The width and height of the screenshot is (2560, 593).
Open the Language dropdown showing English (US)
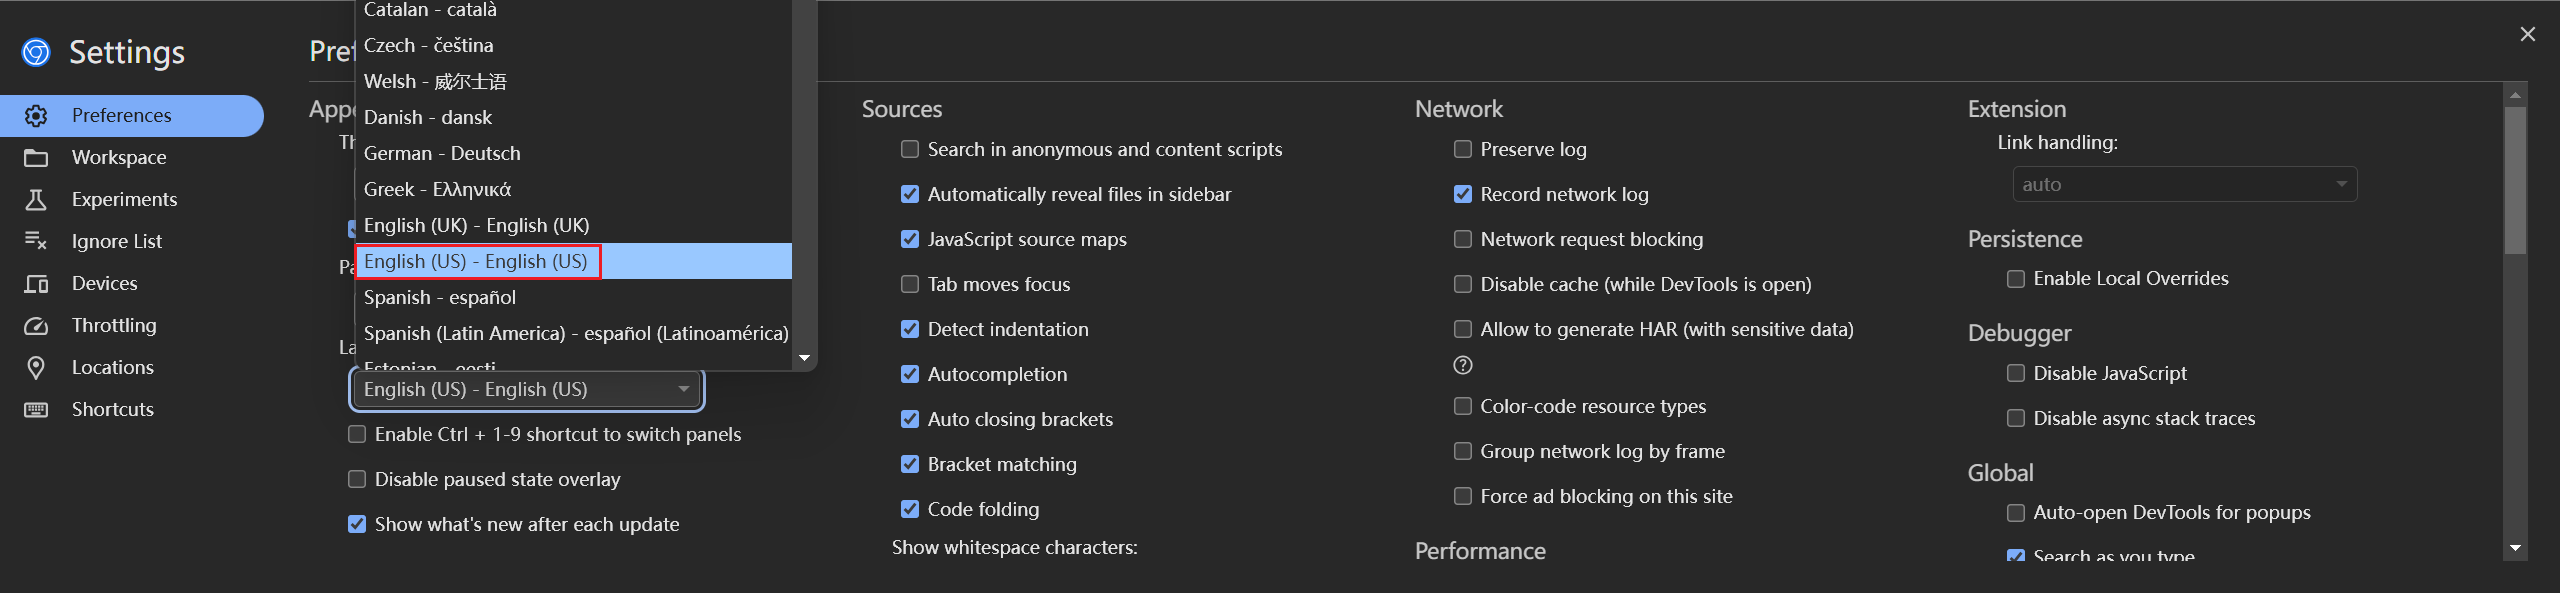click(526, 390)
